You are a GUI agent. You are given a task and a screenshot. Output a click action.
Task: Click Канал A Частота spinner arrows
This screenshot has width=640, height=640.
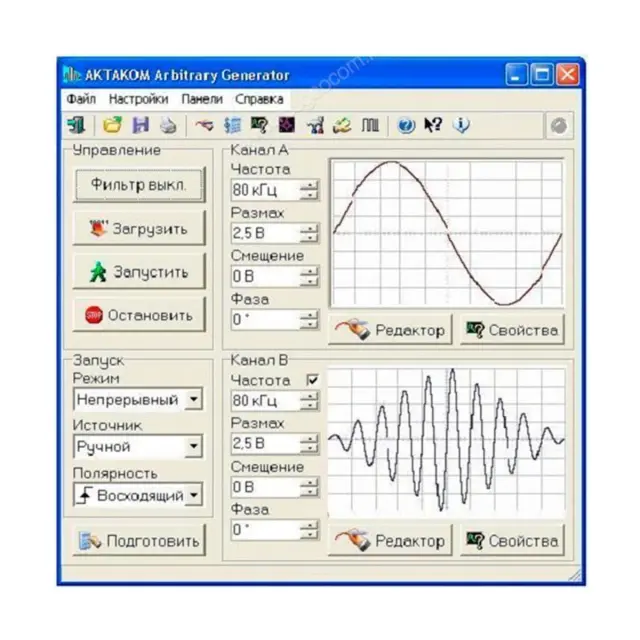tap(309, 190)
